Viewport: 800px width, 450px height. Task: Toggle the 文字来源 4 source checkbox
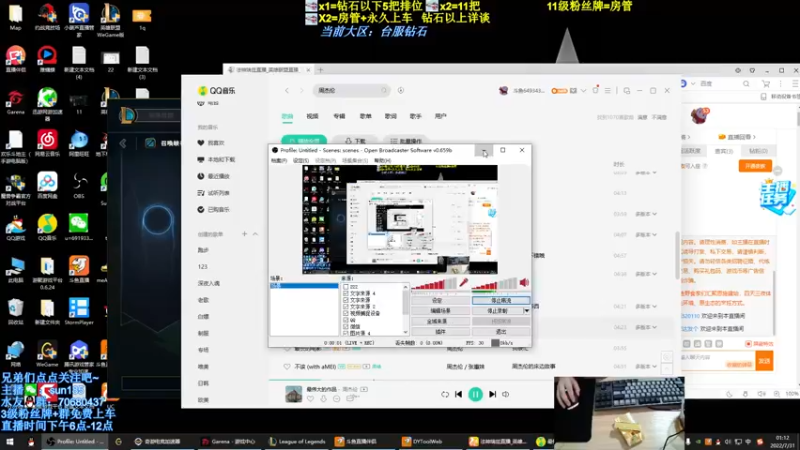click(x=346, y=293)
